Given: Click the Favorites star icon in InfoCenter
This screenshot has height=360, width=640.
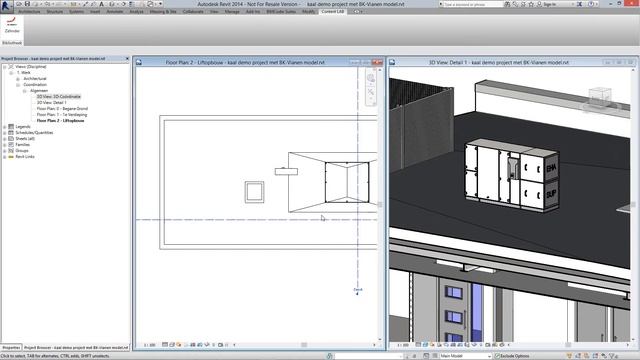Looking at the screenshot, I should pos(531,4).
